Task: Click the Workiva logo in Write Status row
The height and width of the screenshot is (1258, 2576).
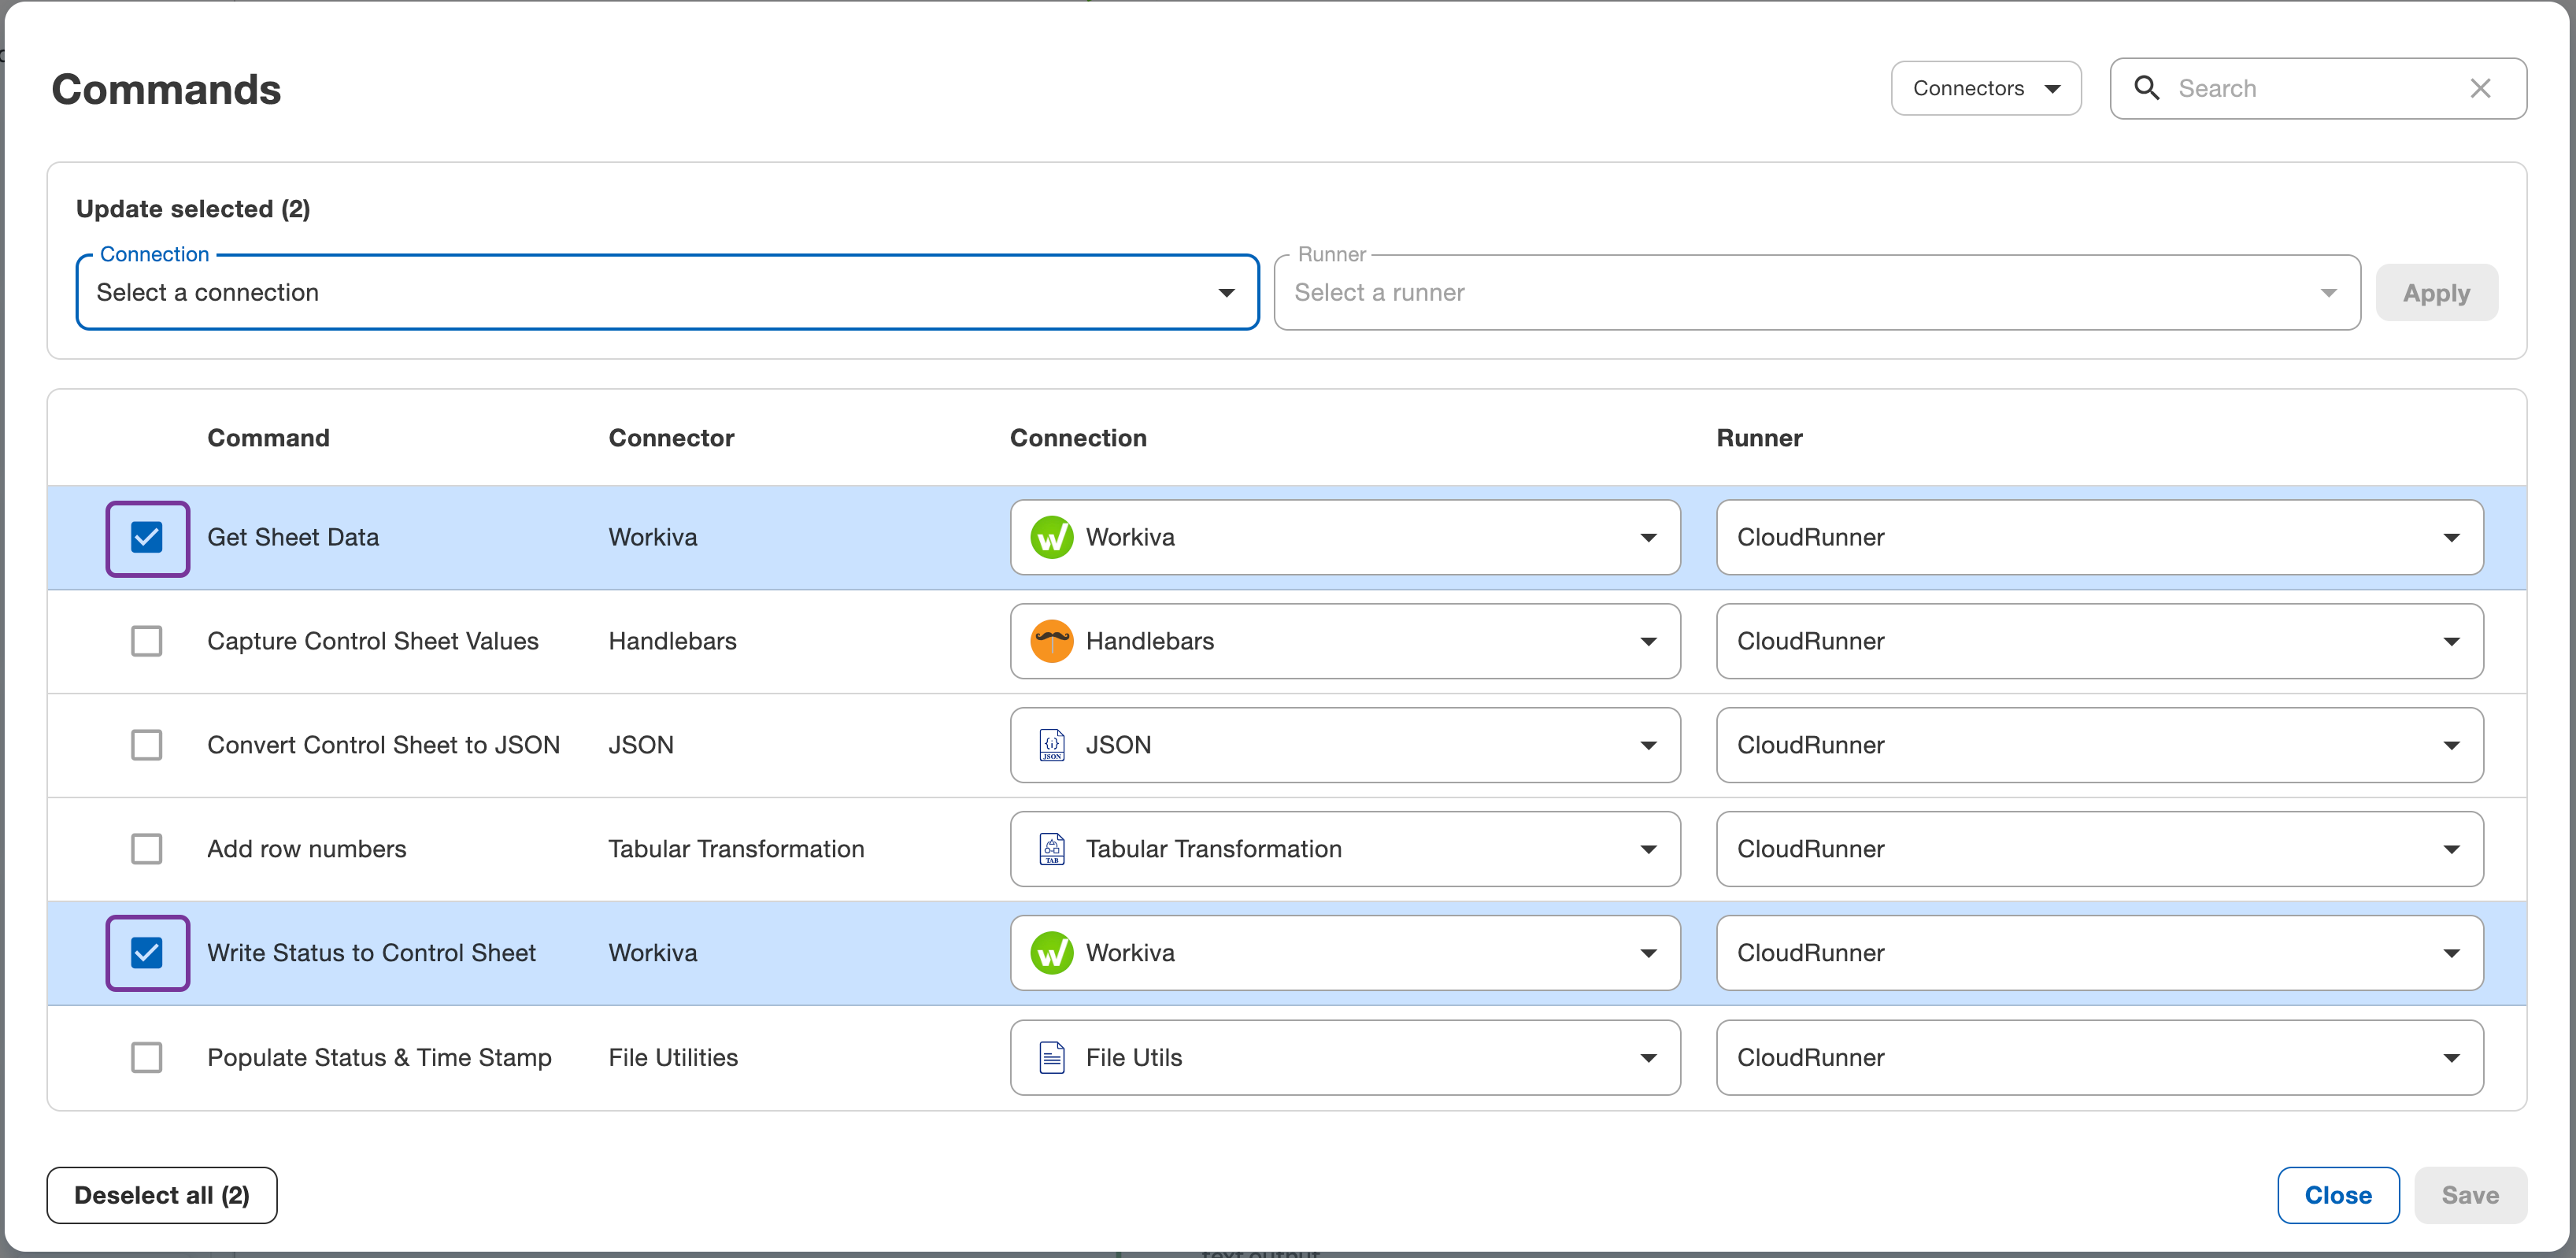Action: (x=1052, y=953)
